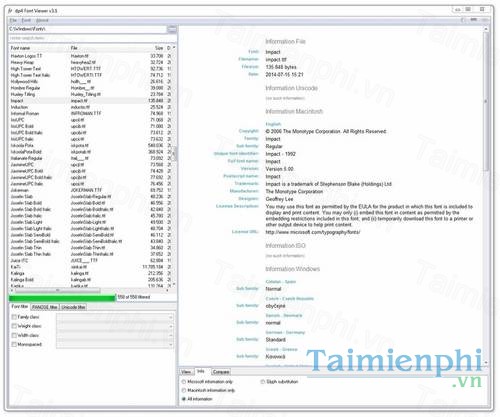Select the Kalinga Bold font row
This screenshot has width=500, height=417.
pyautogui.click(x=90, y=280)
